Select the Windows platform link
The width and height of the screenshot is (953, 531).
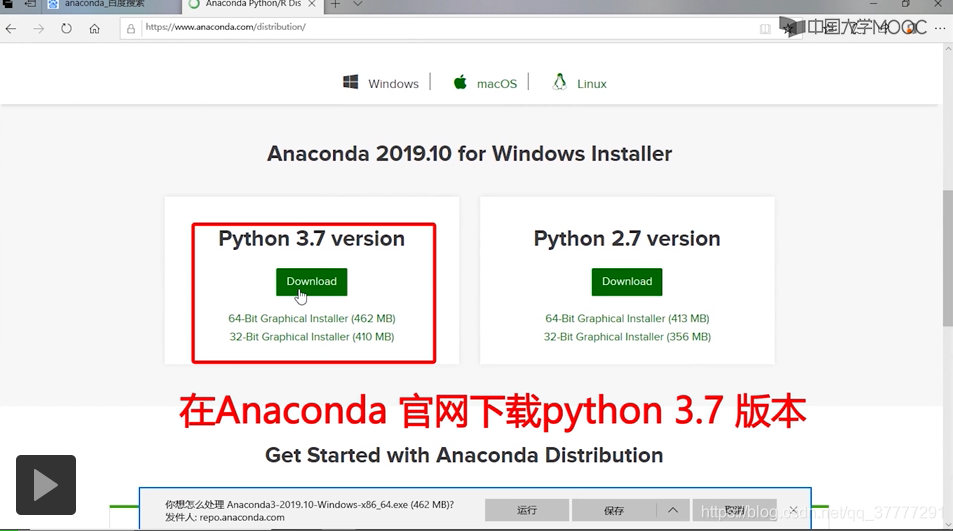click(393, 84)
